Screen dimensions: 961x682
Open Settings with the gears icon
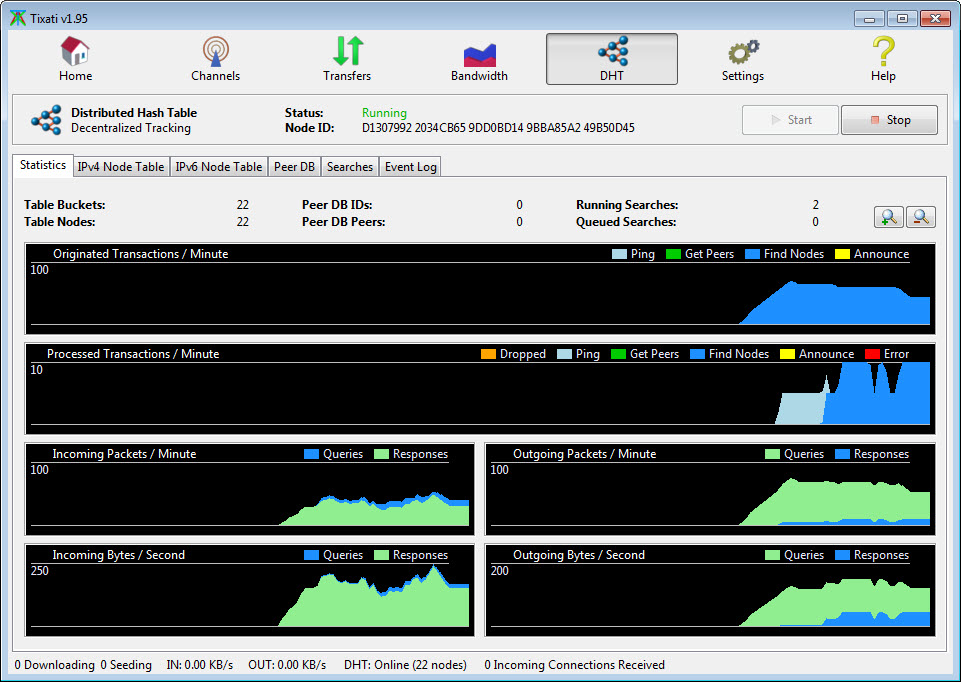[x=742, y=59]
